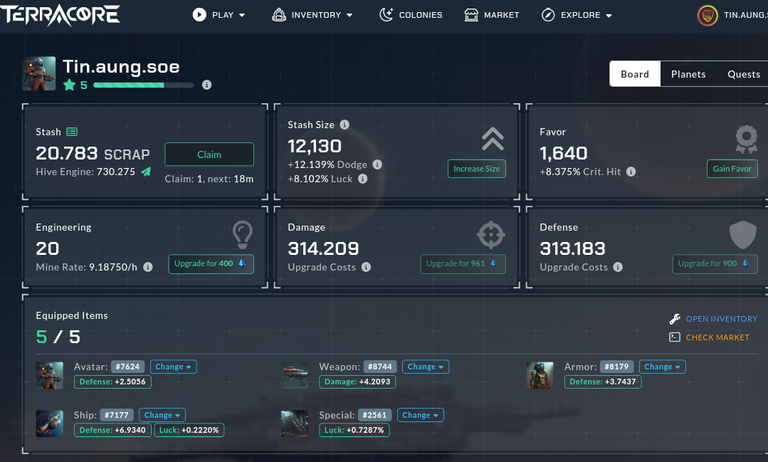Image resolution: width=768 pixels, height=462 pixels.
Task: Open the Ship Change dropdown
Action: click(162, 415)
